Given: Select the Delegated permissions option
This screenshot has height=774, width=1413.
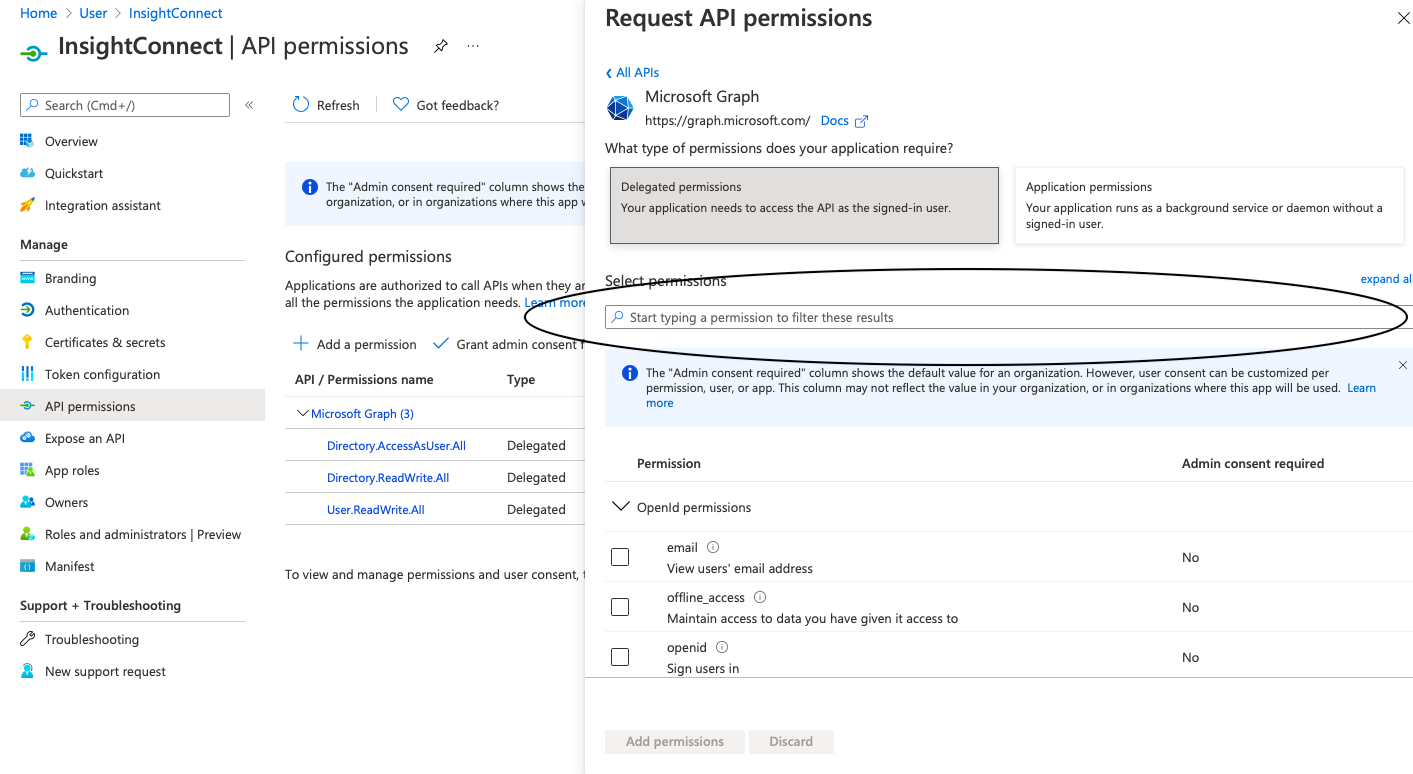Looking at the screenshot, I should 804,205.
